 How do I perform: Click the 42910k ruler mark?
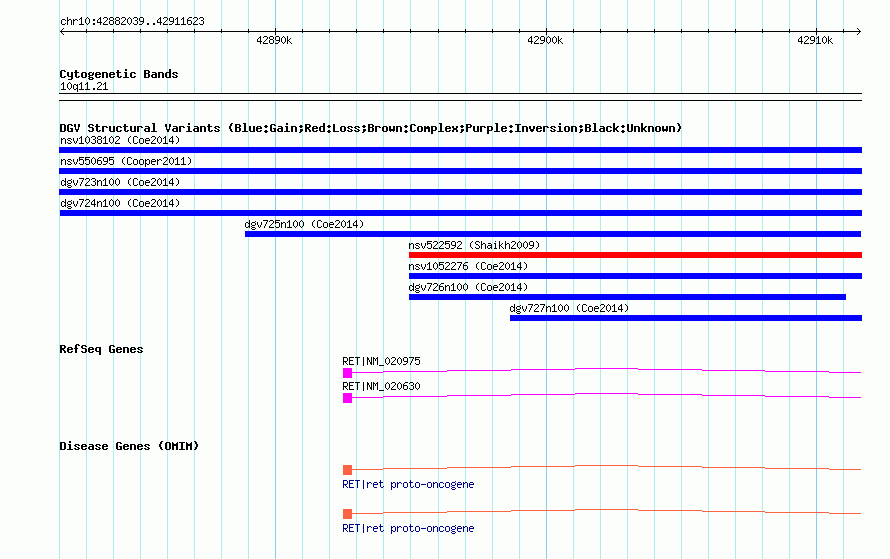click(x=815, y=40)
